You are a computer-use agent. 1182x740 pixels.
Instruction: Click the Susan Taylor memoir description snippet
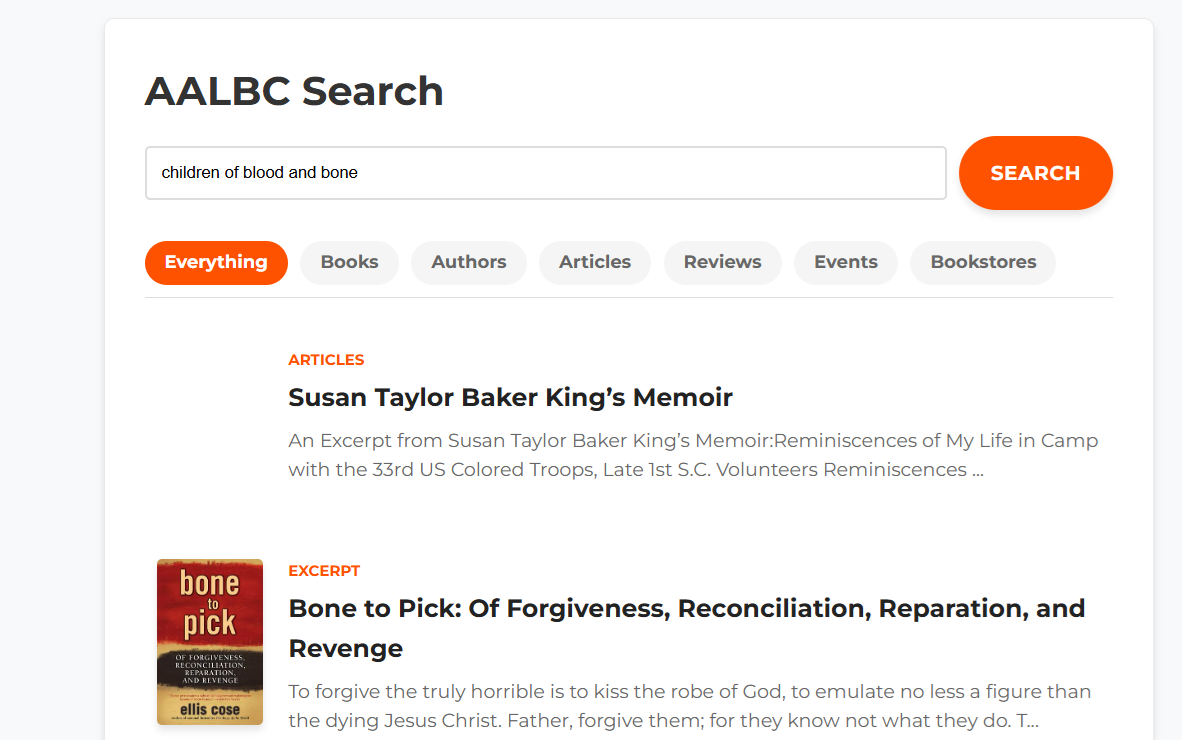[x=693, y=454]
